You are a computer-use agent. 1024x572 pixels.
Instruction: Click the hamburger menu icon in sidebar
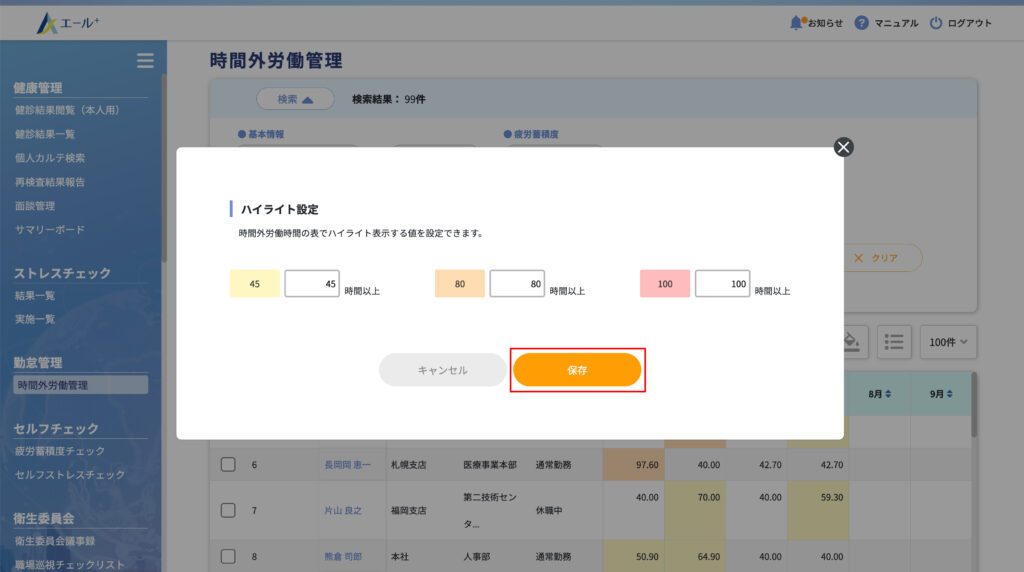click(145, 61)
